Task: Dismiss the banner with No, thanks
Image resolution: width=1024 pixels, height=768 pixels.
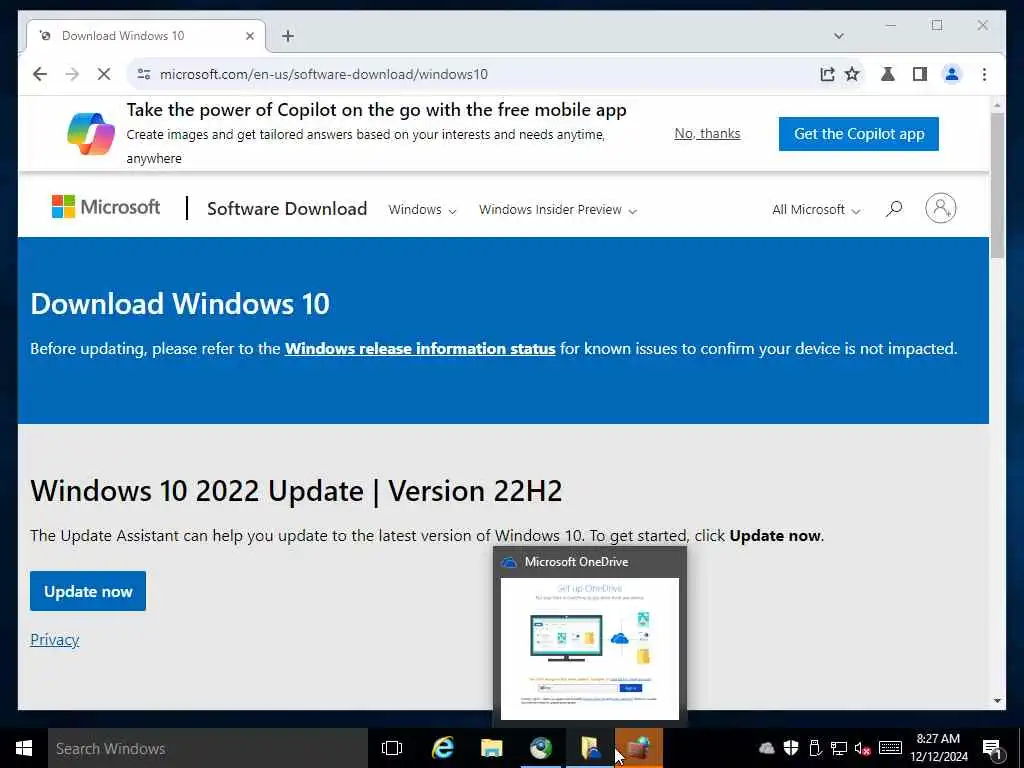Action: click(x=707, y=133)
